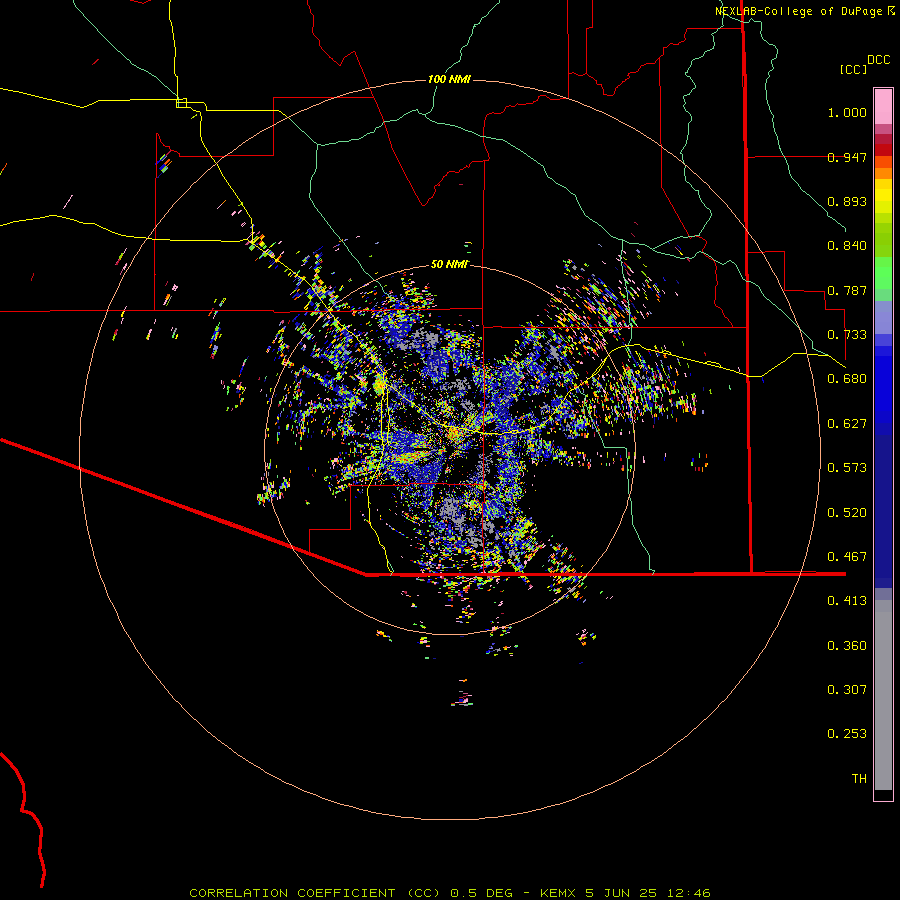Select the 0.307 scale value
Screen dimensions: 900x900
point(847,690)
